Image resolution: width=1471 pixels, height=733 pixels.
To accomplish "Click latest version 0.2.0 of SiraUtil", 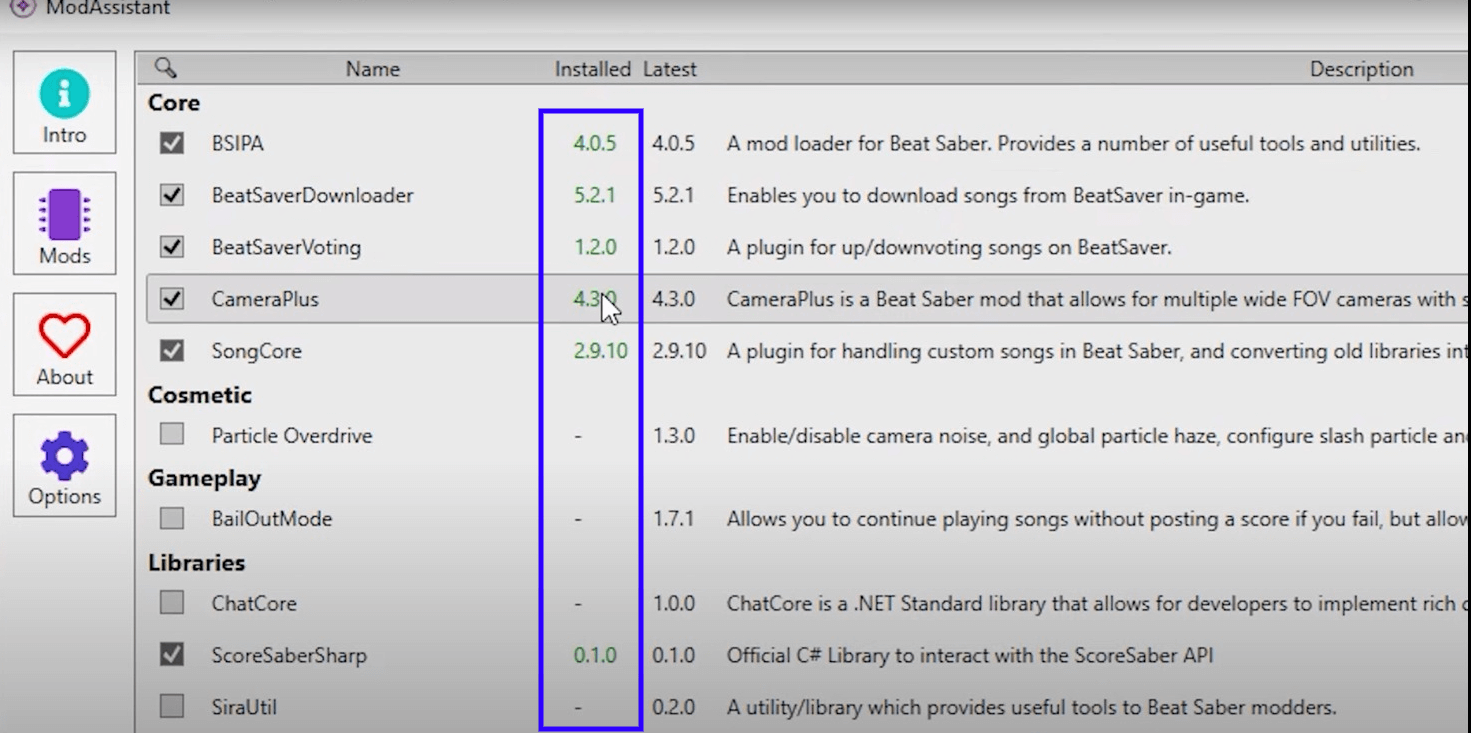I will coord(673,708).
